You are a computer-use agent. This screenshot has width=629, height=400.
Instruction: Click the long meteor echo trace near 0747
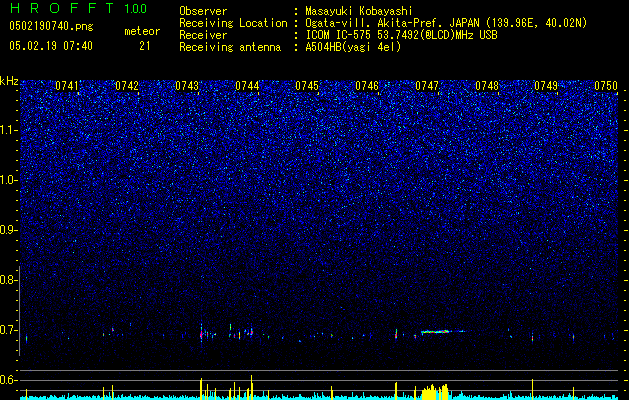pos(441,331)
